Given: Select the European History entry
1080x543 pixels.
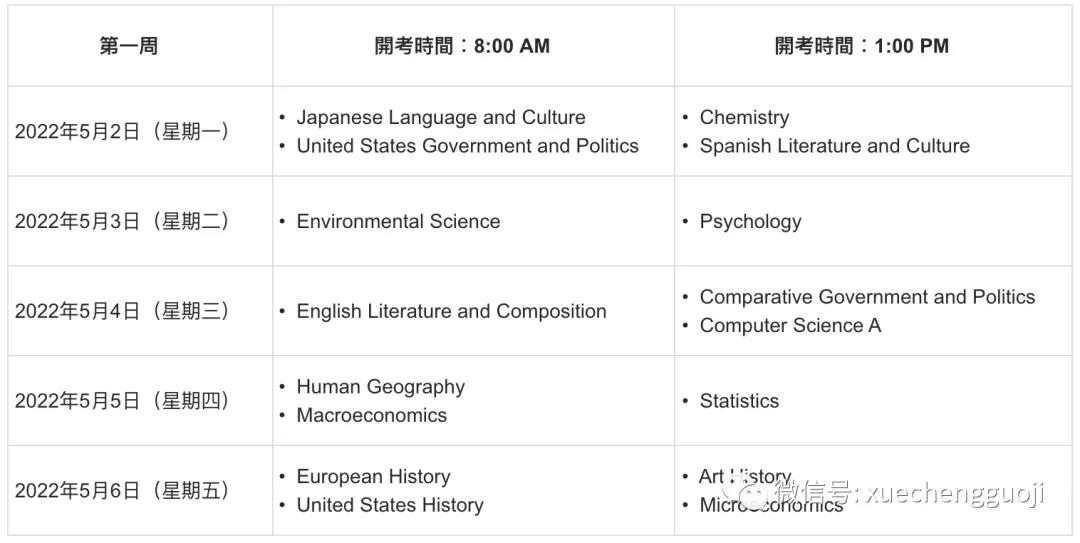Looking at the screenshot, I should click(373, 477).
